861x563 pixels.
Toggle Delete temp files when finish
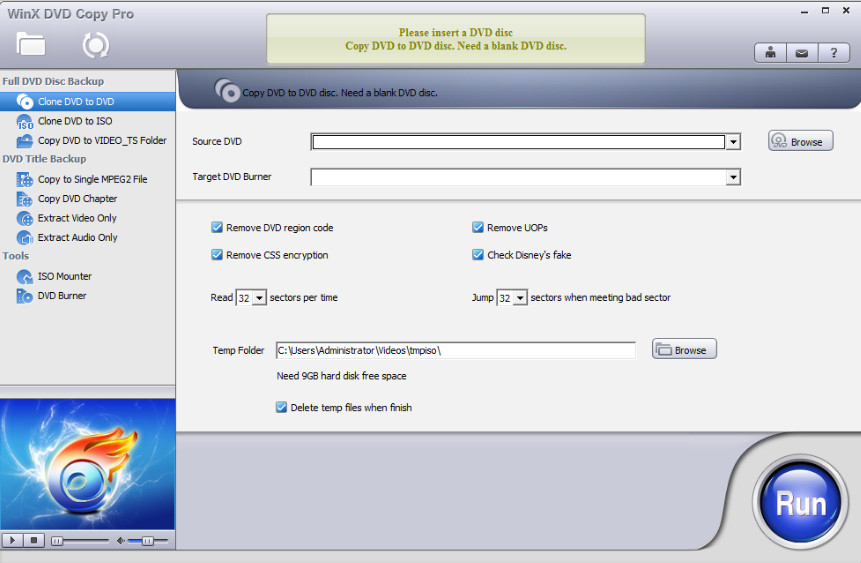(281, 408)
